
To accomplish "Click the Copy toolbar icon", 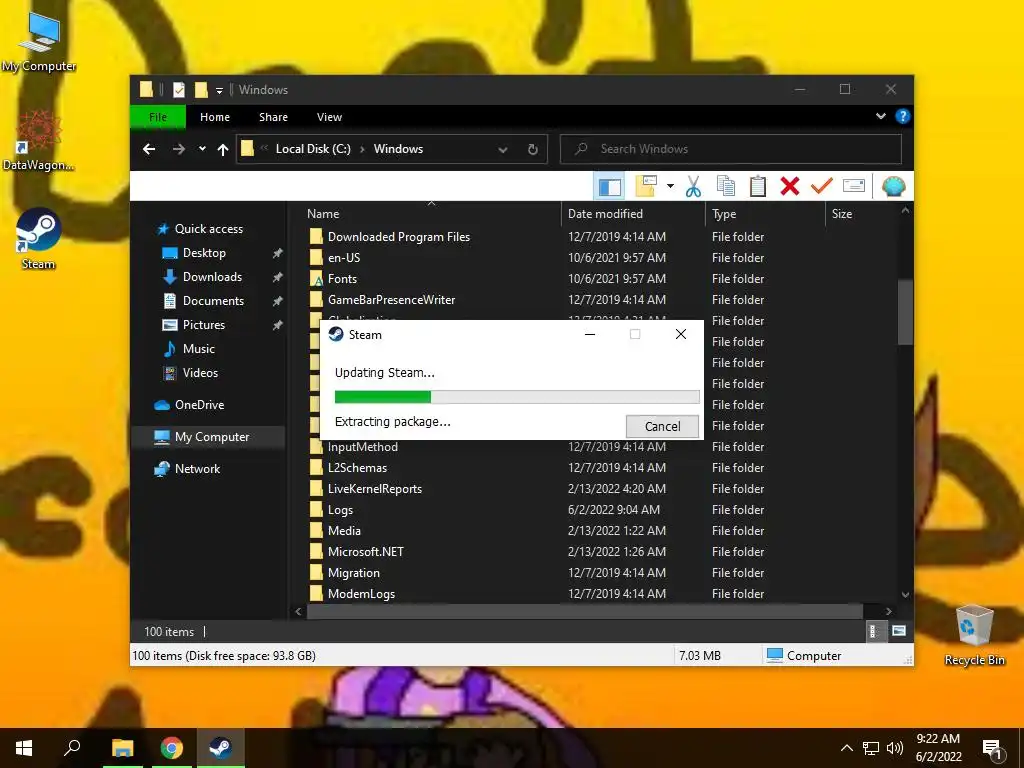I will tap(726, 187).
